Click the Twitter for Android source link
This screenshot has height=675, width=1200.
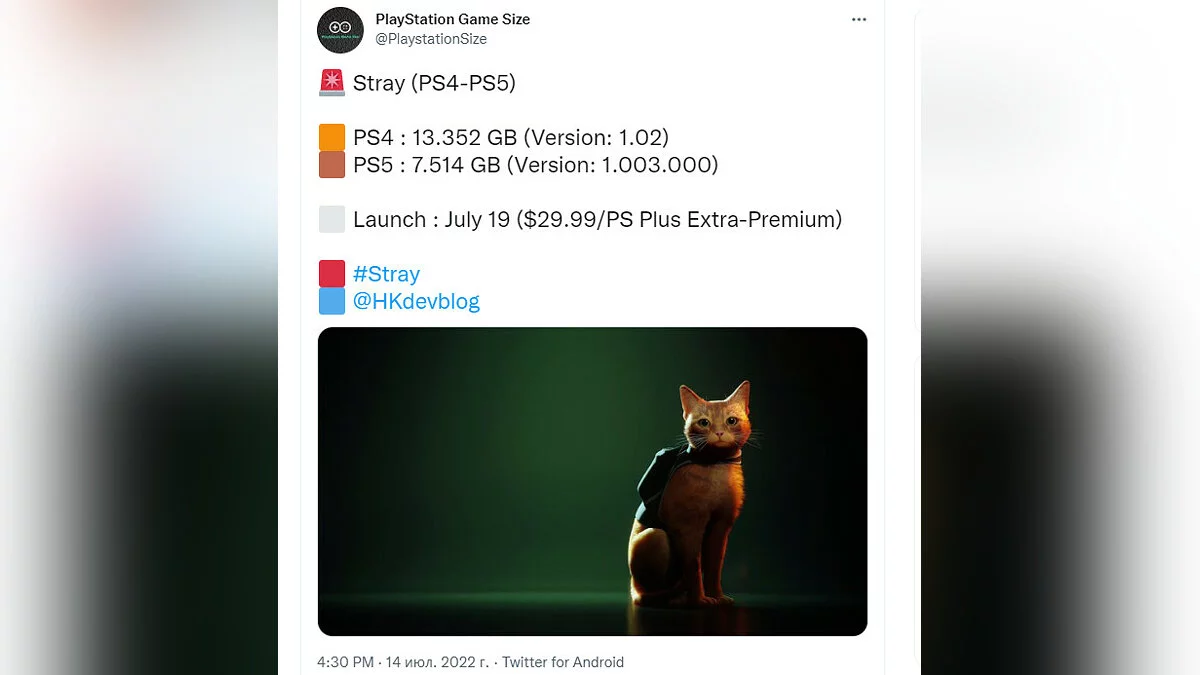(562, 662)
